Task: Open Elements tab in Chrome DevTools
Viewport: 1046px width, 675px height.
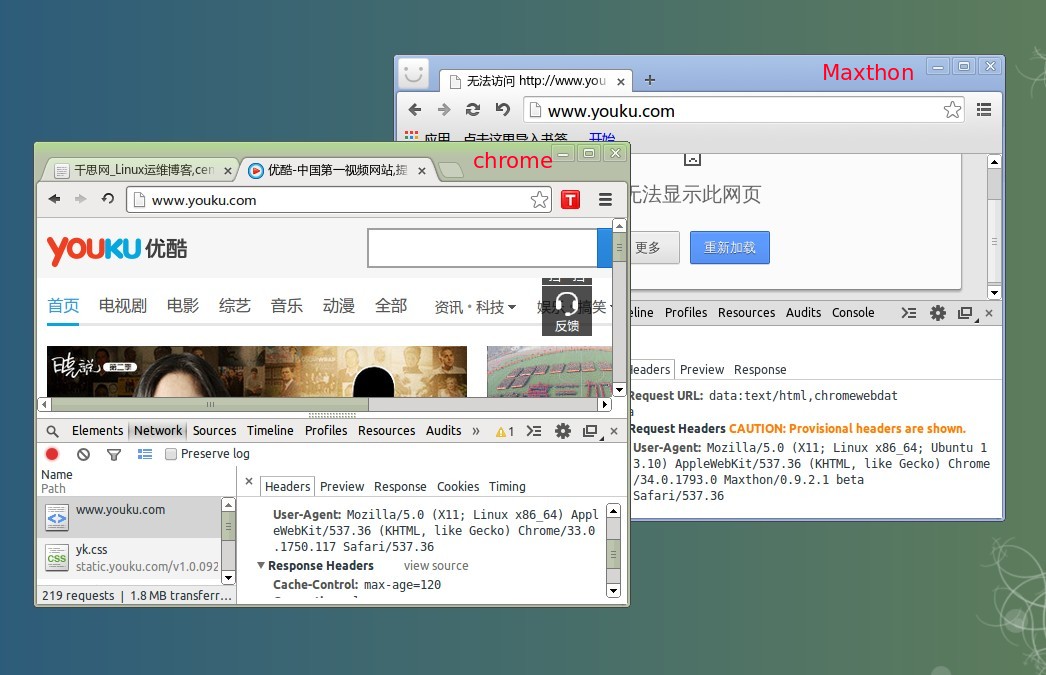Action: [x=97, y=431]
